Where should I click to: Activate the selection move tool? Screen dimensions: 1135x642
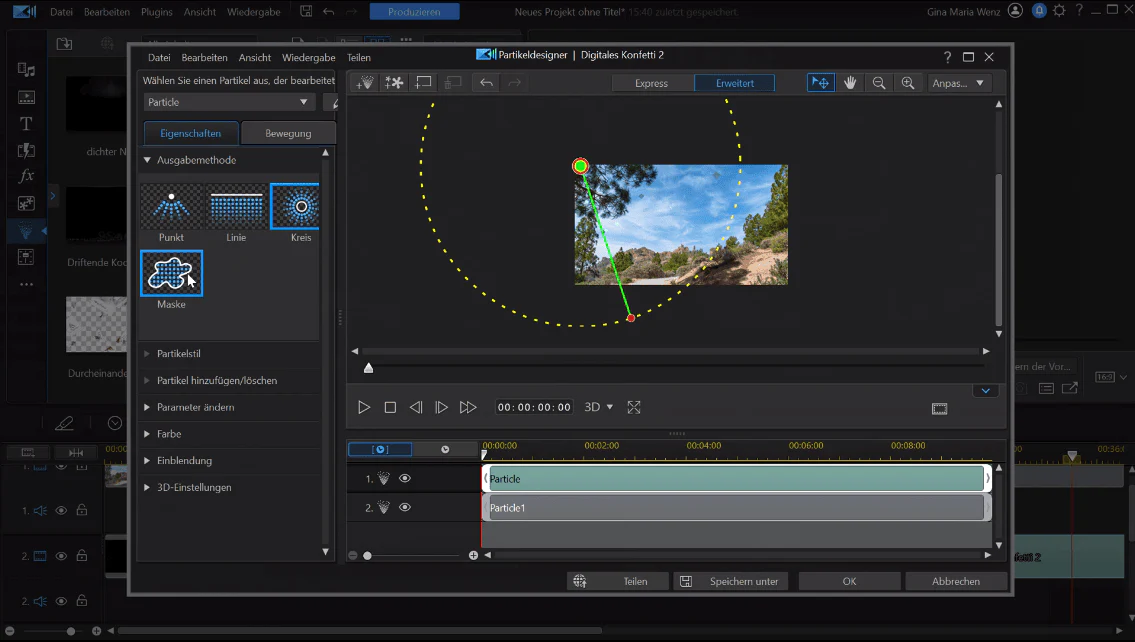click(x=820, y=83)
